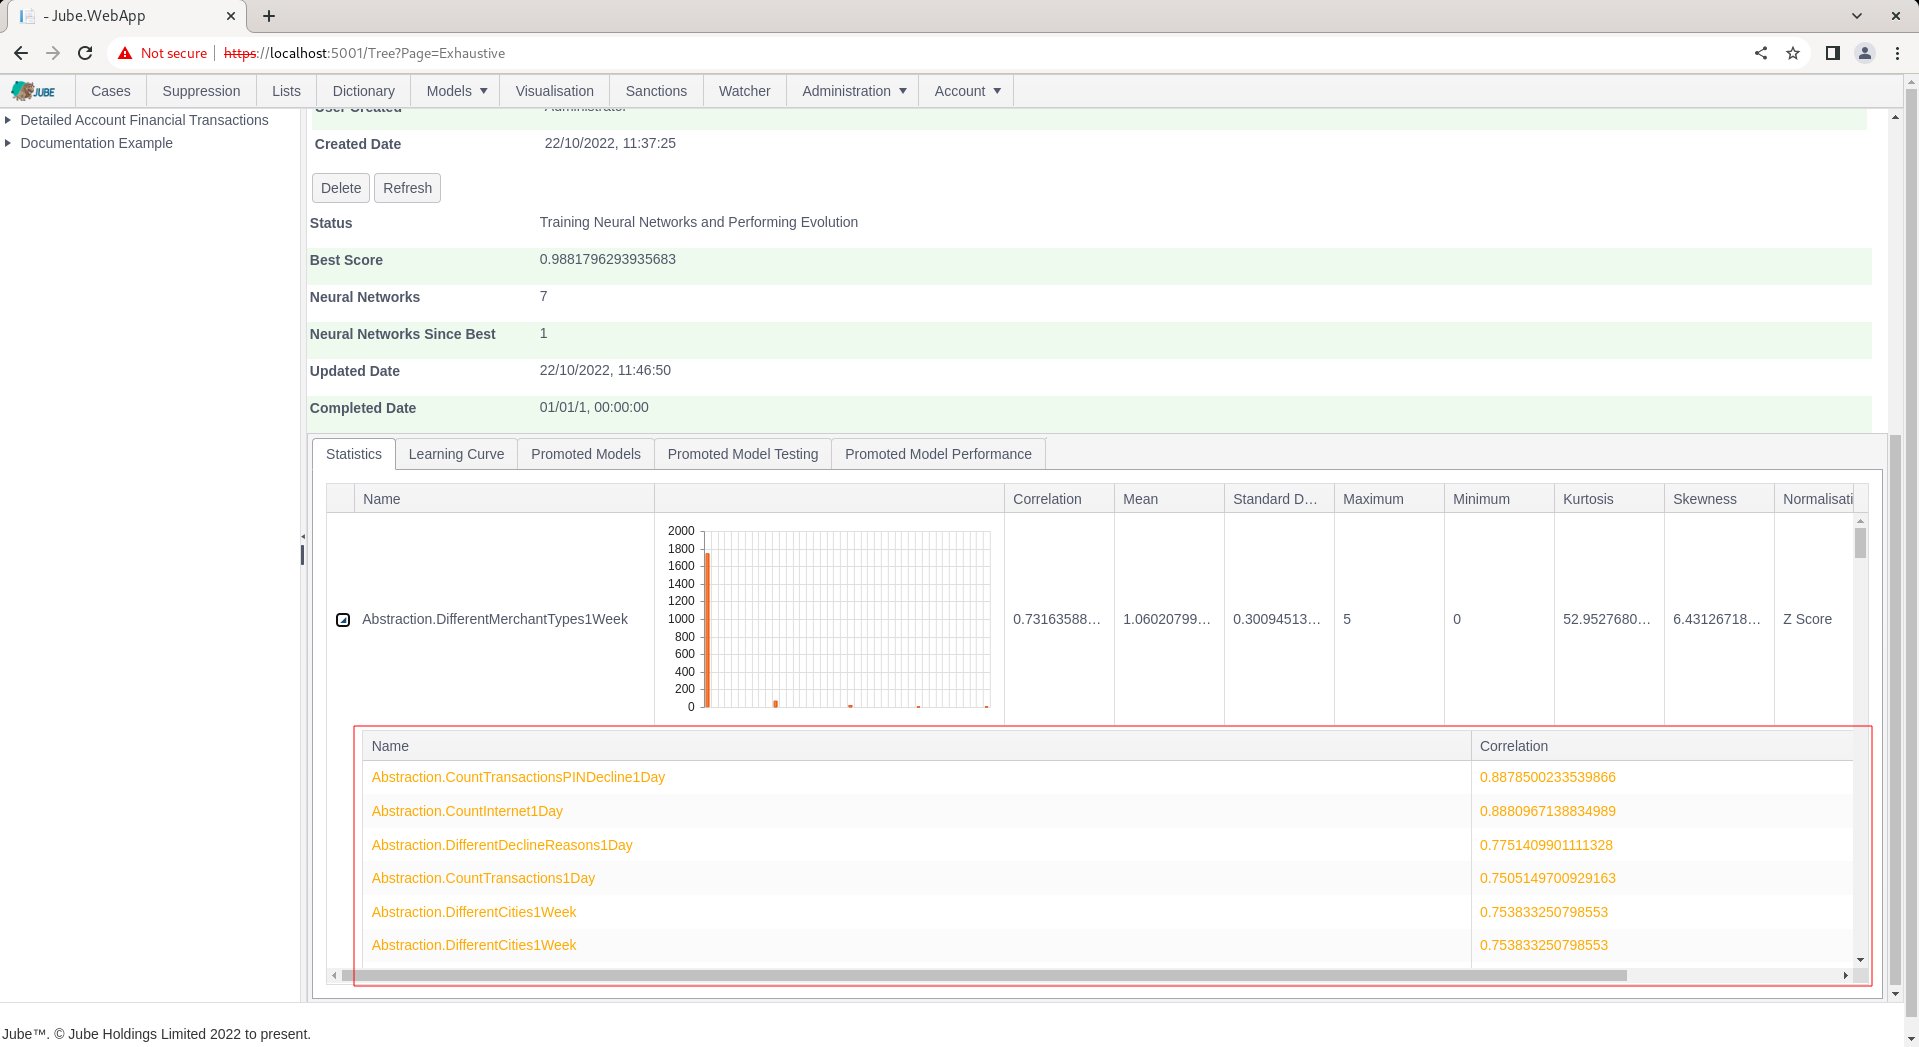
Task: Click the Jube logo icon
Action: click(x=34, y=91)
